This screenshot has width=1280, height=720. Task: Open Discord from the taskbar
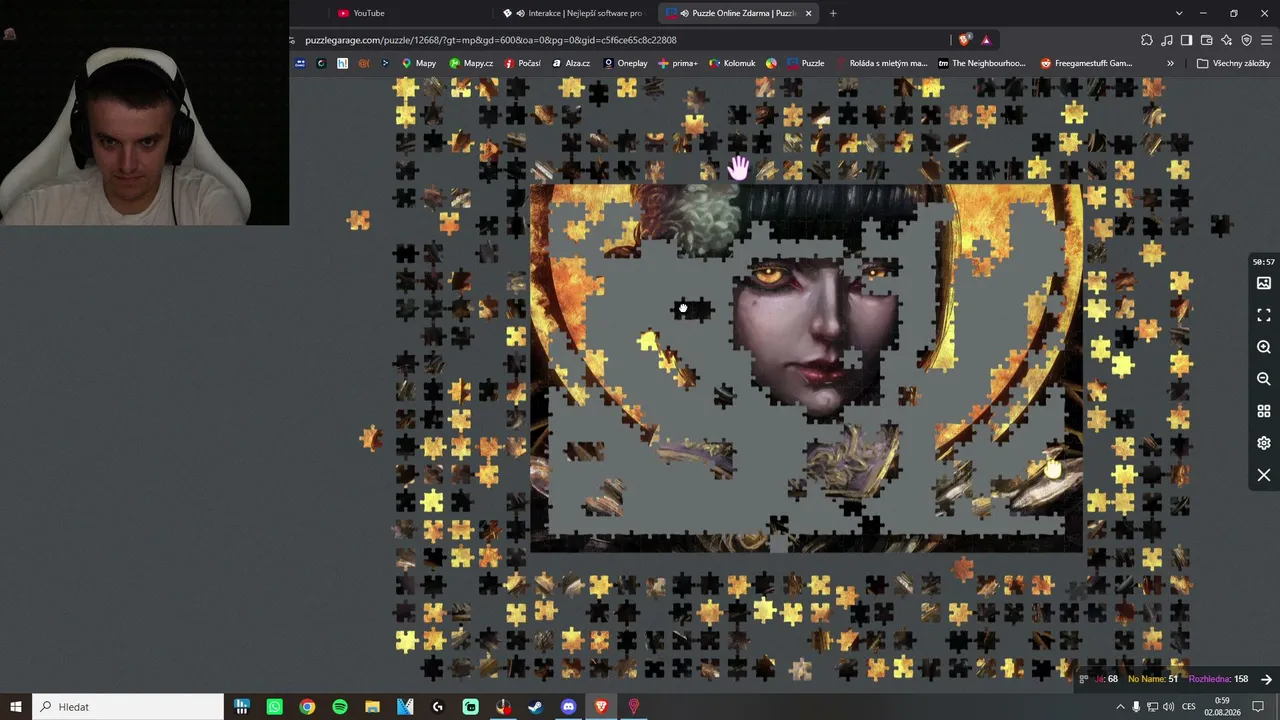[x=569, y=707]
